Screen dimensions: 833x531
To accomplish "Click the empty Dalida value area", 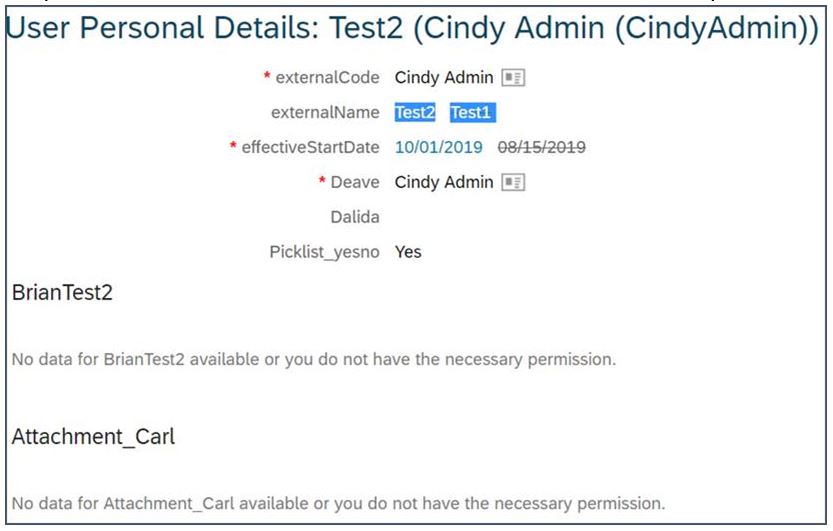I will (478, 217).
